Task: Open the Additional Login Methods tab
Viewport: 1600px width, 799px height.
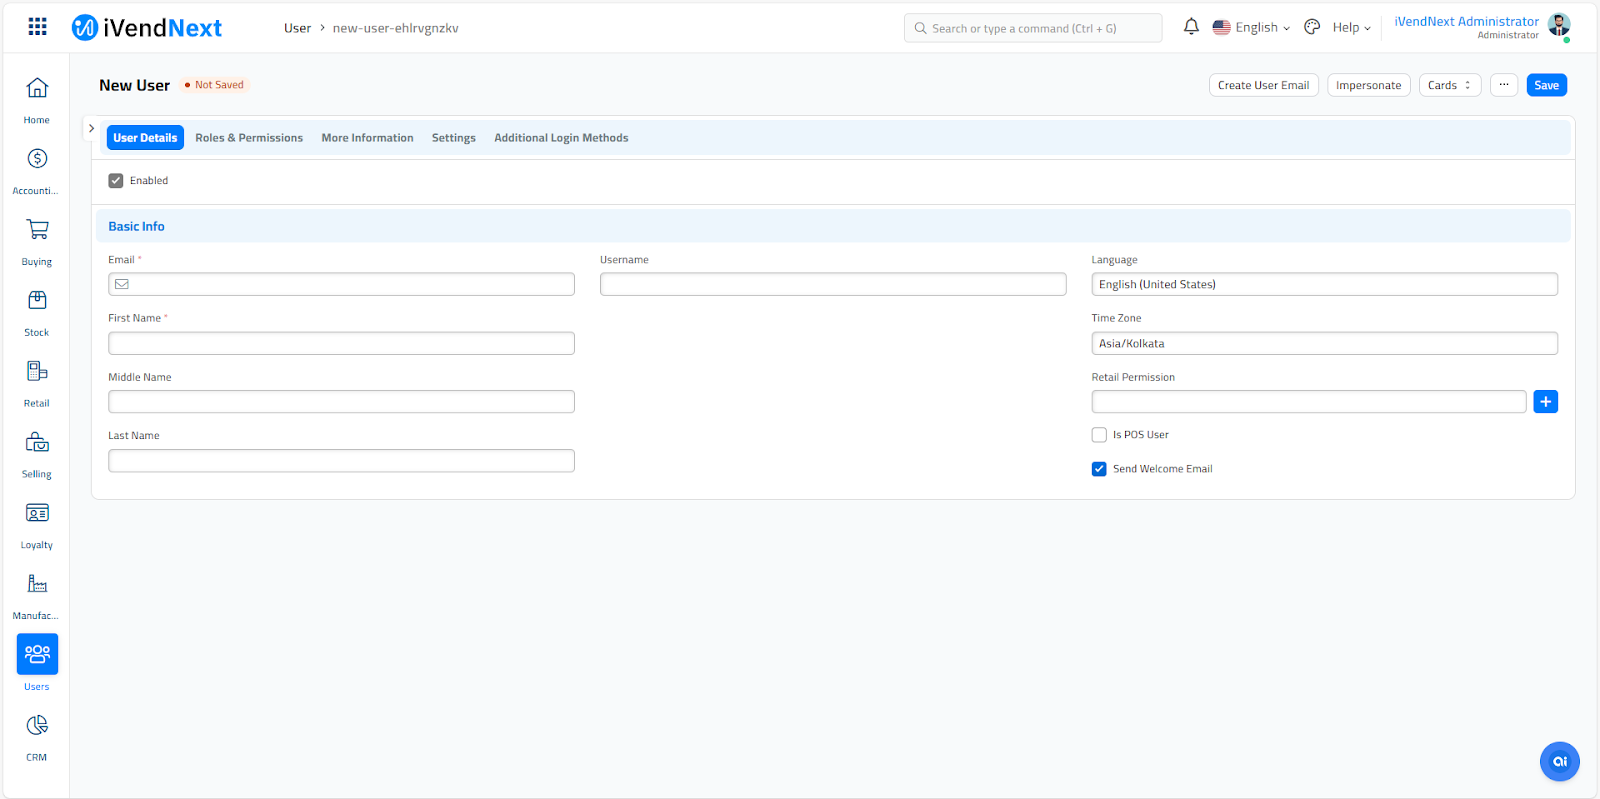Action: 561,138
